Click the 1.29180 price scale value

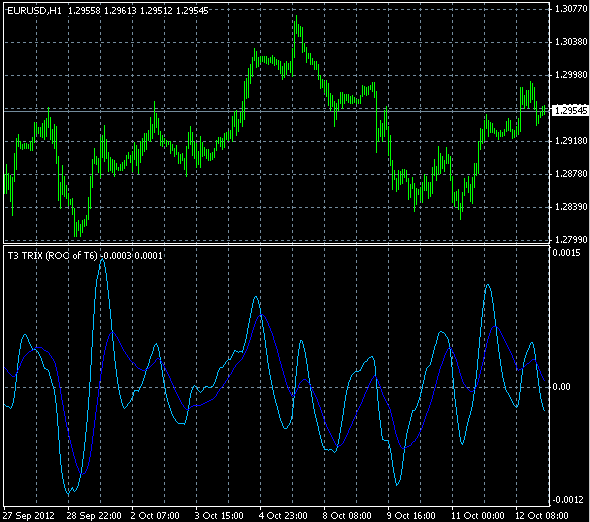pos(571,141)
